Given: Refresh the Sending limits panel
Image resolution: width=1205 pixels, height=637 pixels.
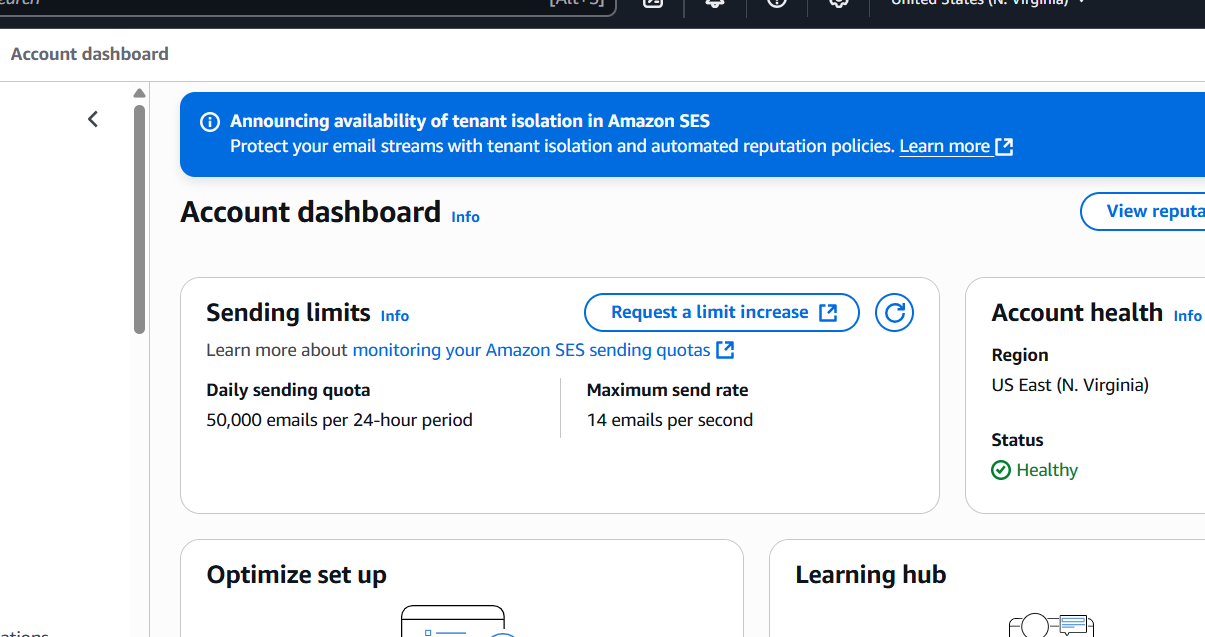Looking at the screenshot, I should 894,312.
